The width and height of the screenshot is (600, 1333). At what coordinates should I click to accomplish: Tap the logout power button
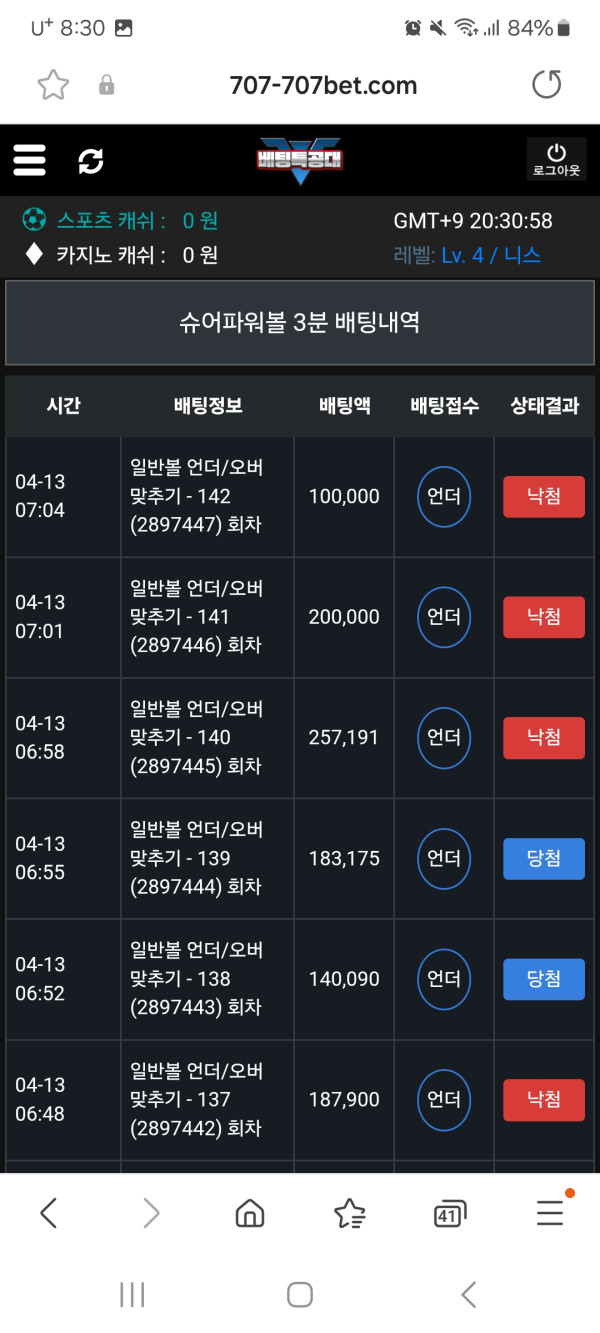pos(556,160)
